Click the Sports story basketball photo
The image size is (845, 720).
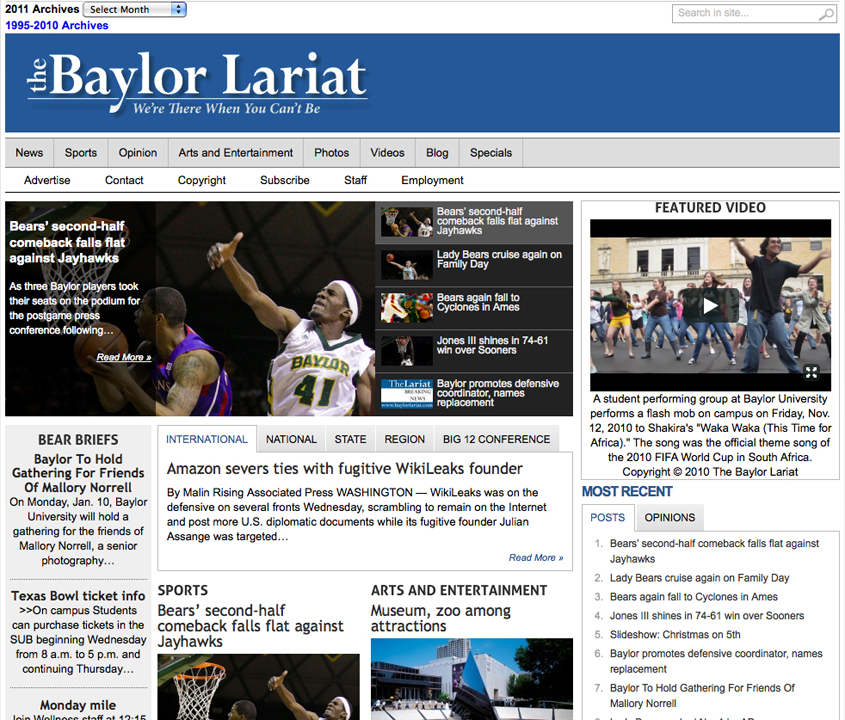pyautogui.click(x=259, y=687)
